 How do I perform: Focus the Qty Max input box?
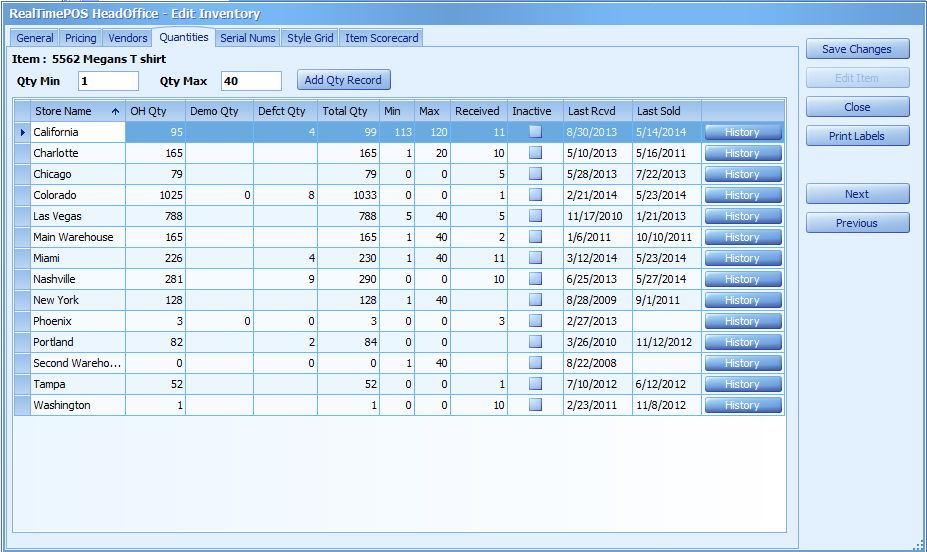click(x=251, y=81)
